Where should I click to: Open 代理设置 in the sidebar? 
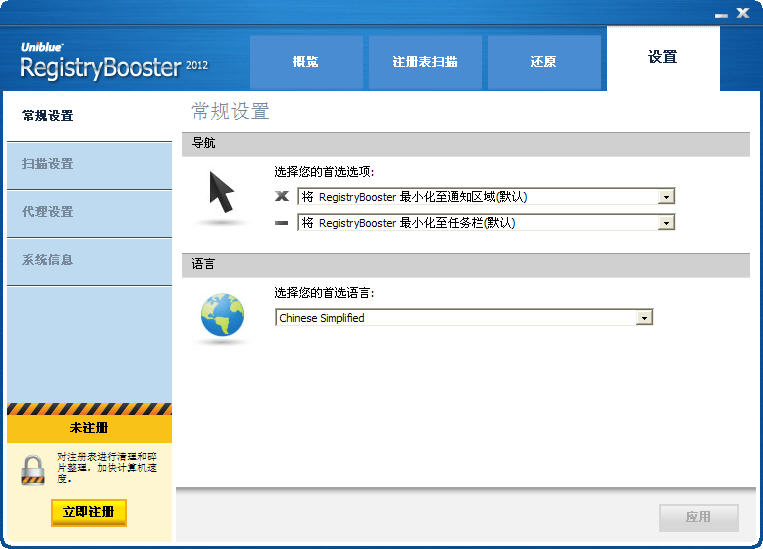(90, 213)
